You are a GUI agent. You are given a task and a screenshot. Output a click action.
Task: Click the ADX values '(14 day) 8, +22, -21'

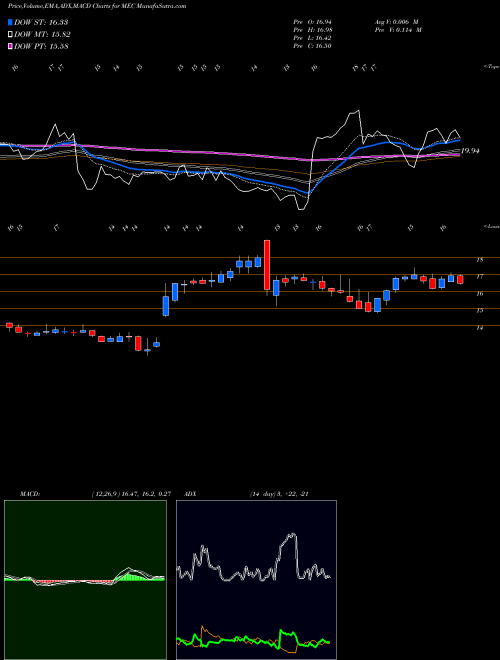(279, 494)
